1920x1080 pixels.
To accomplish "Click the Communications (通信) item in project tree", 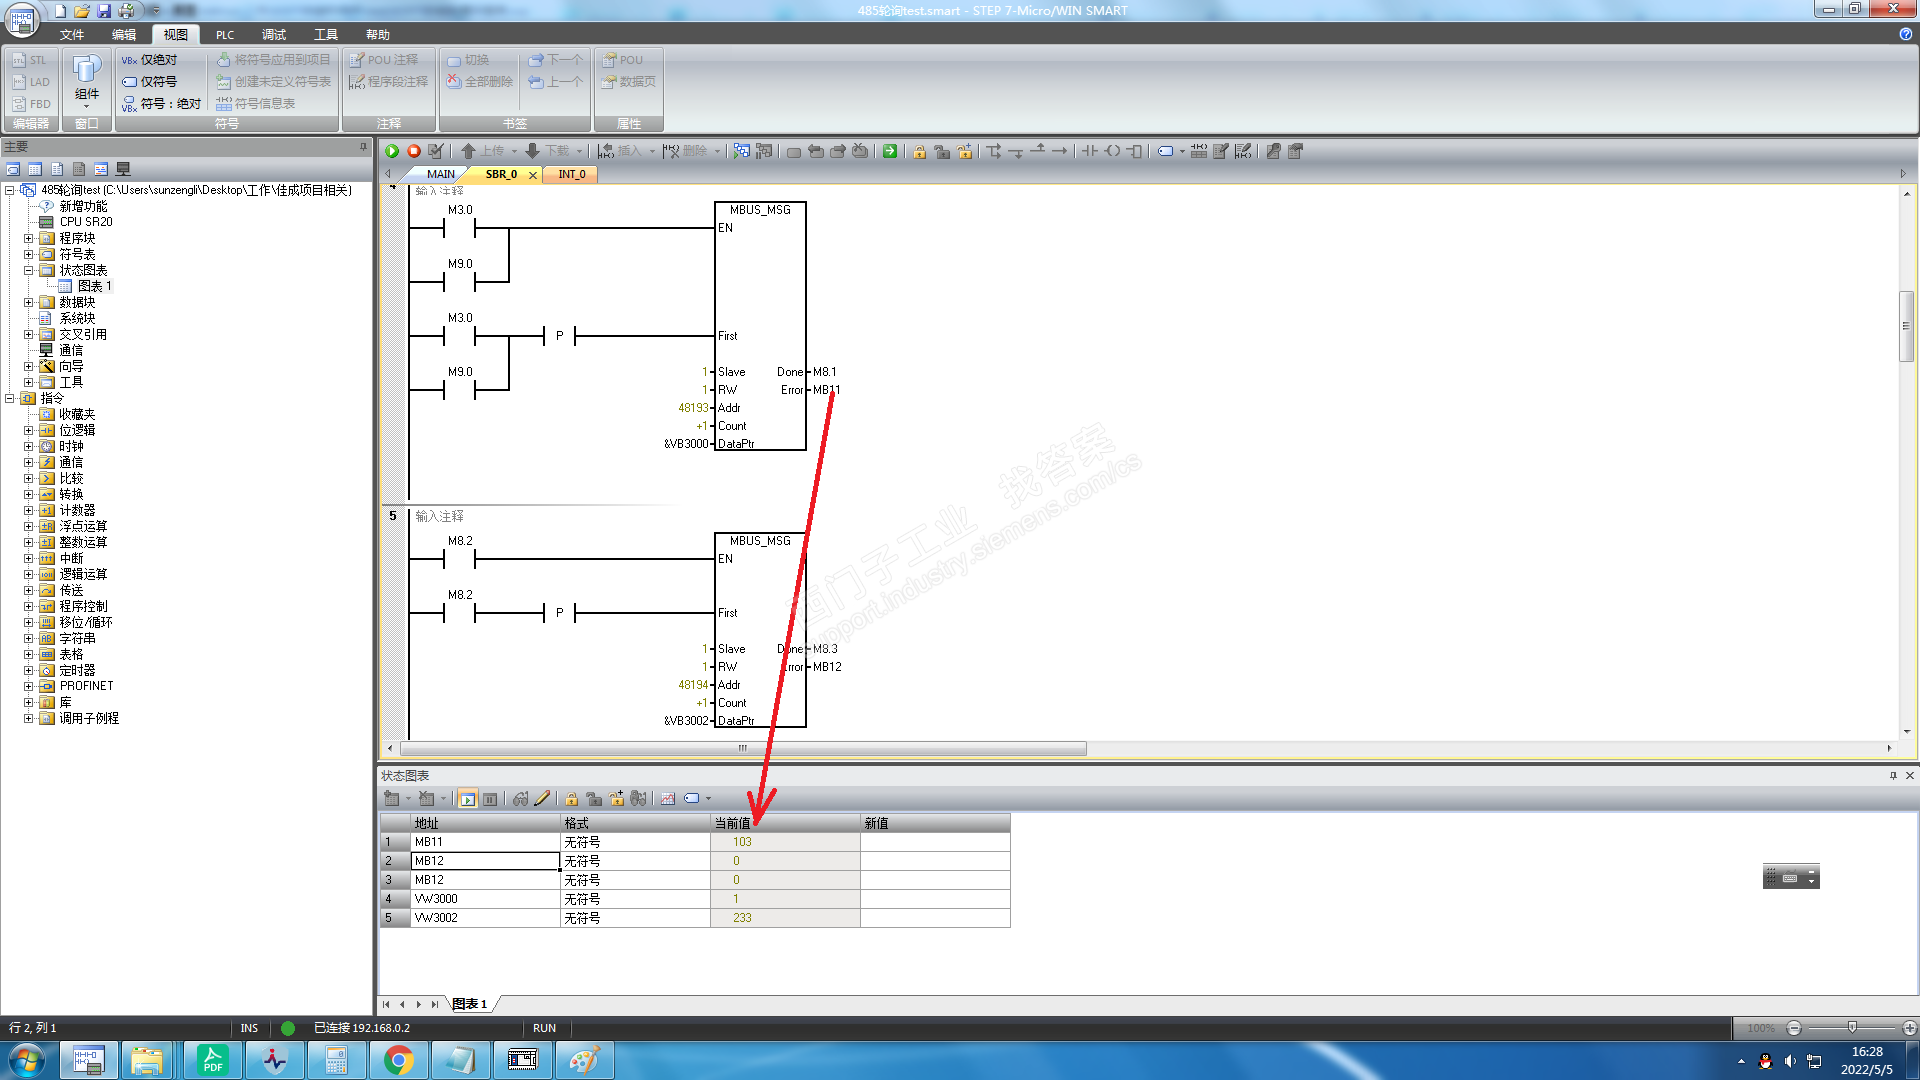I will (71, 350).
